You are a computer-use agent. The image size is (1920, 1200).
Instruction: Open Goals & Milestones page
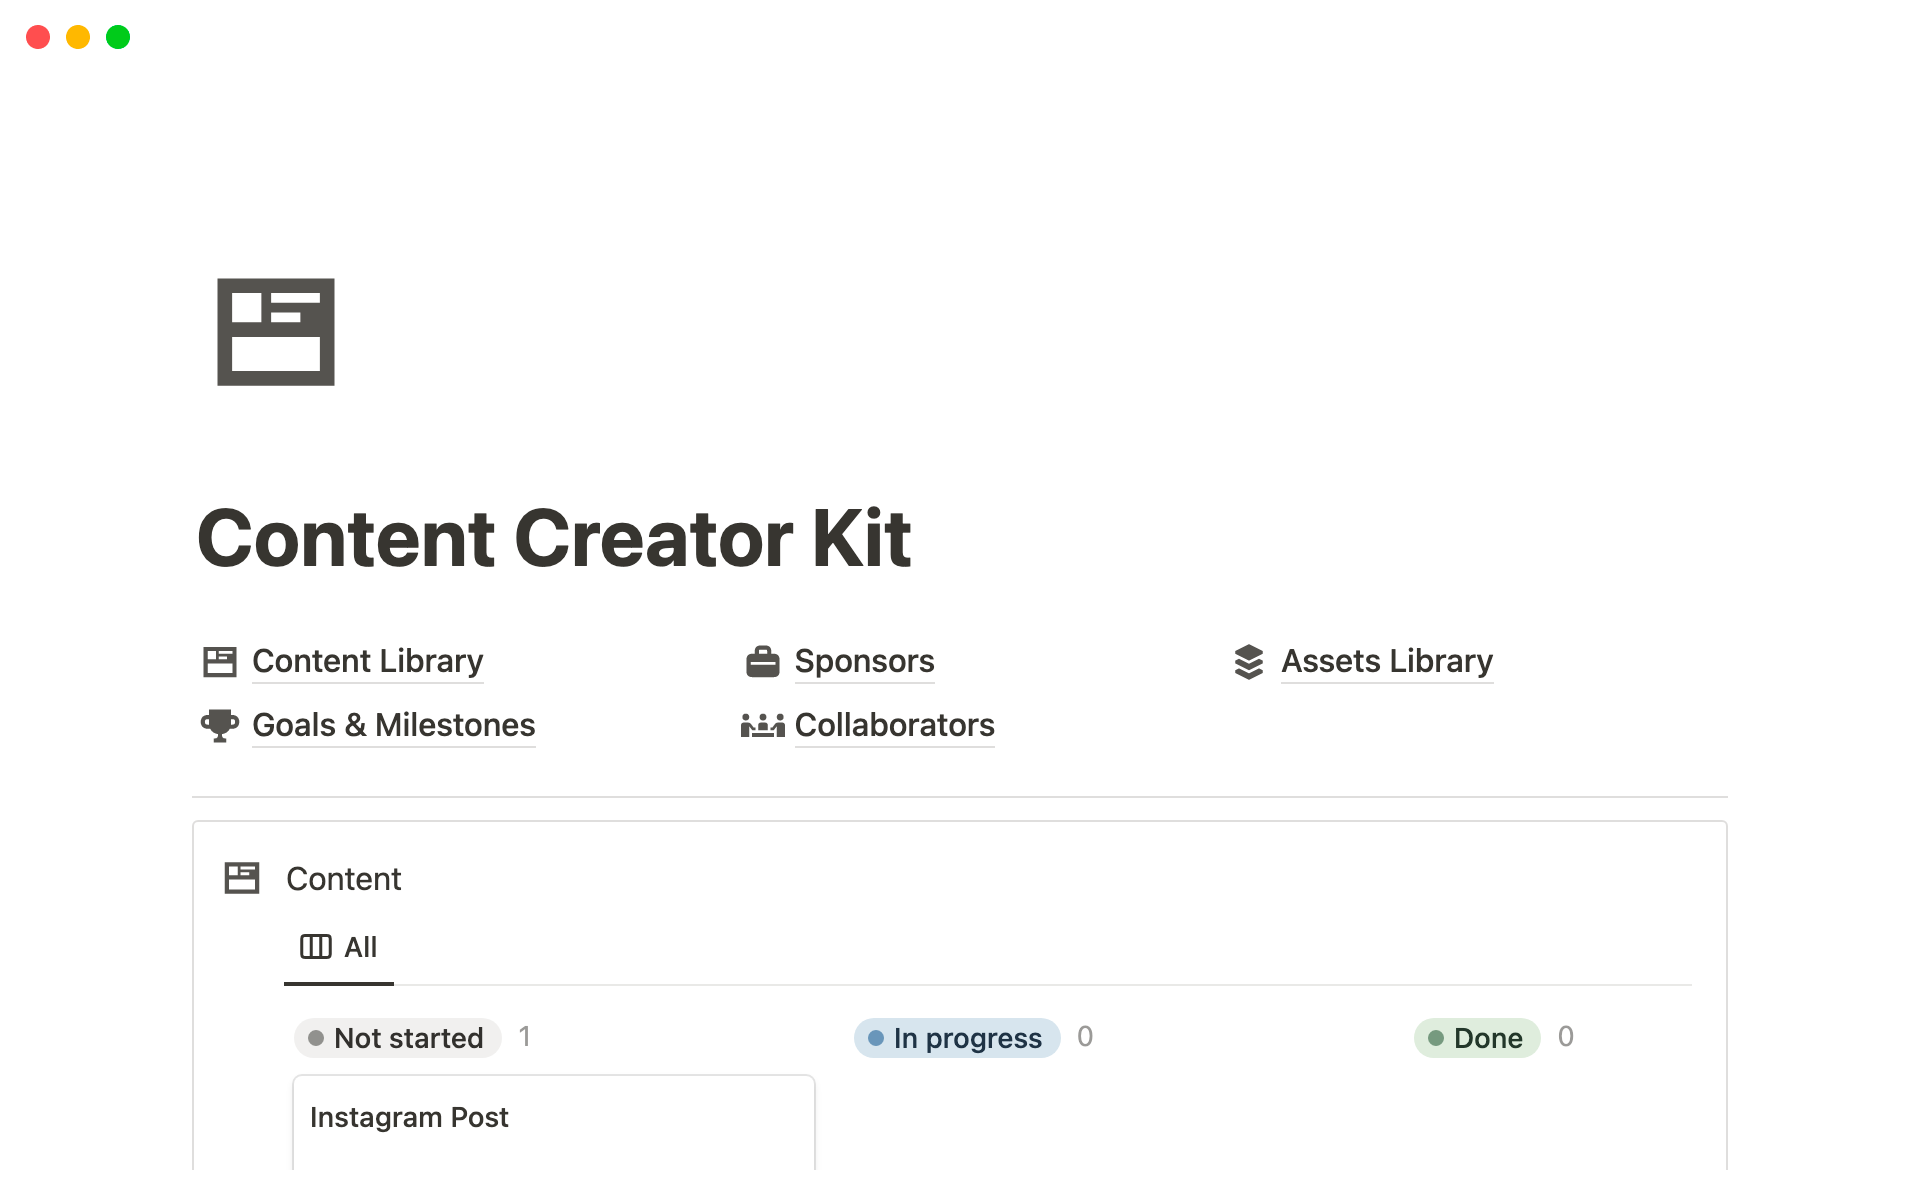[393, 725]
